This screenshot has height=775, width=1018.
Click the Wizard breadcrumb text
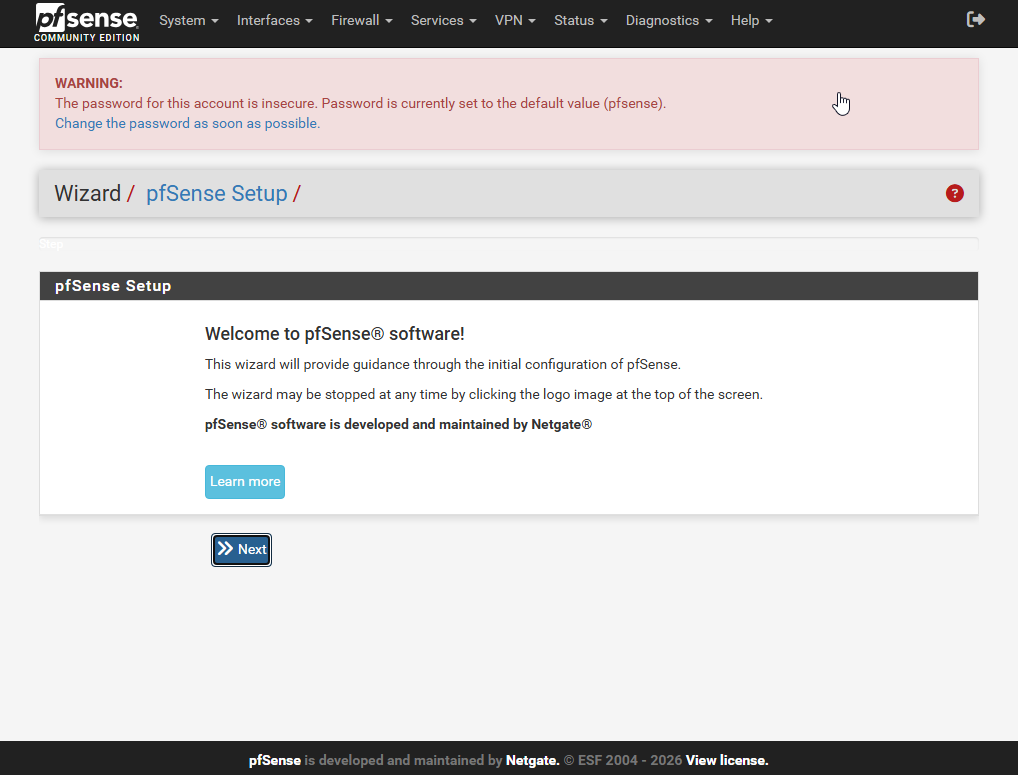click(x=87, y=193)
